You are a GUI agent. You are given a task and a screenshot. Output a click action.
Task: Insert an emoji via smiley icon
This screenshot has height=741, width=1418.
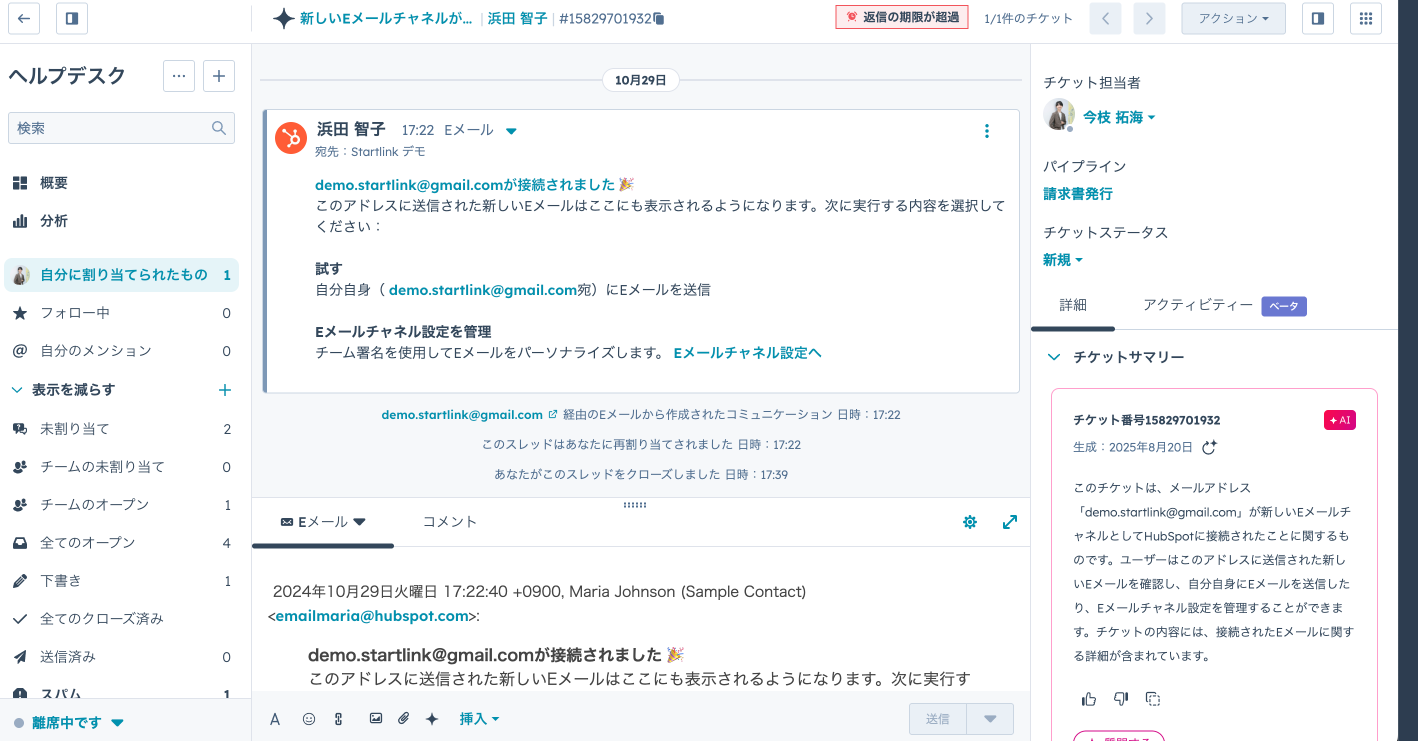309,718
